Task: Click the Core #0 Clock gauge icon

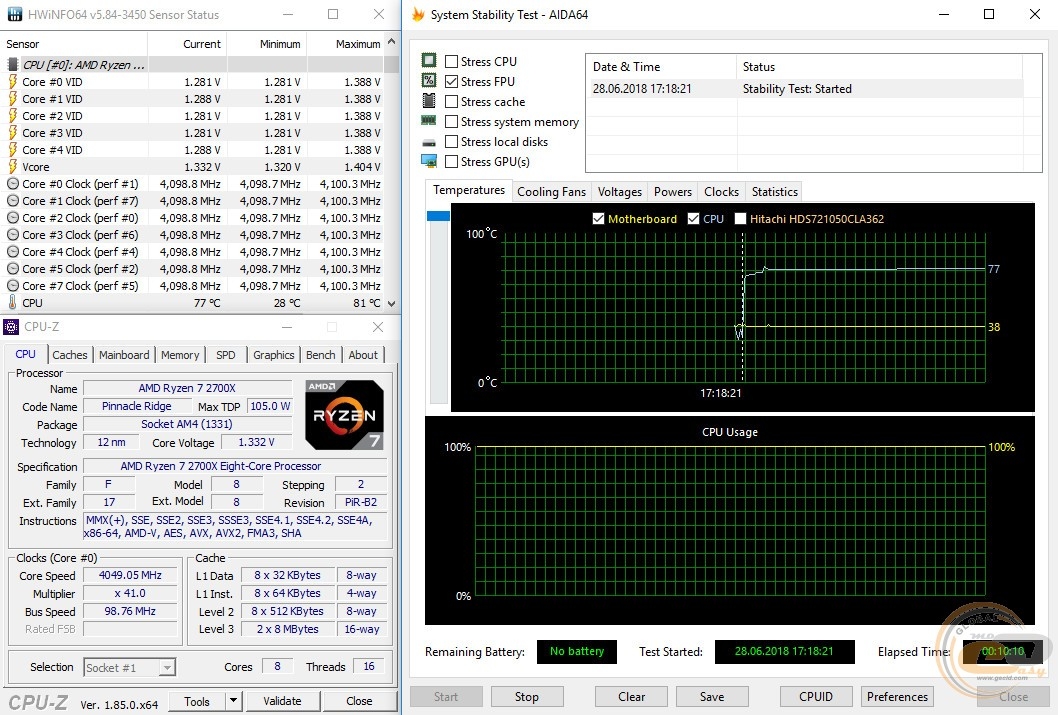Action: [x=12, y=183]
